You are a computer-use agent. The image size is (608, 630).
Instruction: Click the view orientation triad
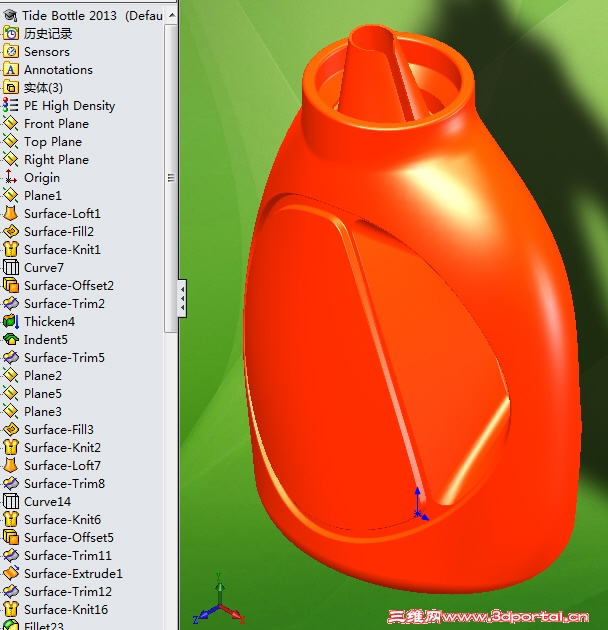tap(219, 599)
